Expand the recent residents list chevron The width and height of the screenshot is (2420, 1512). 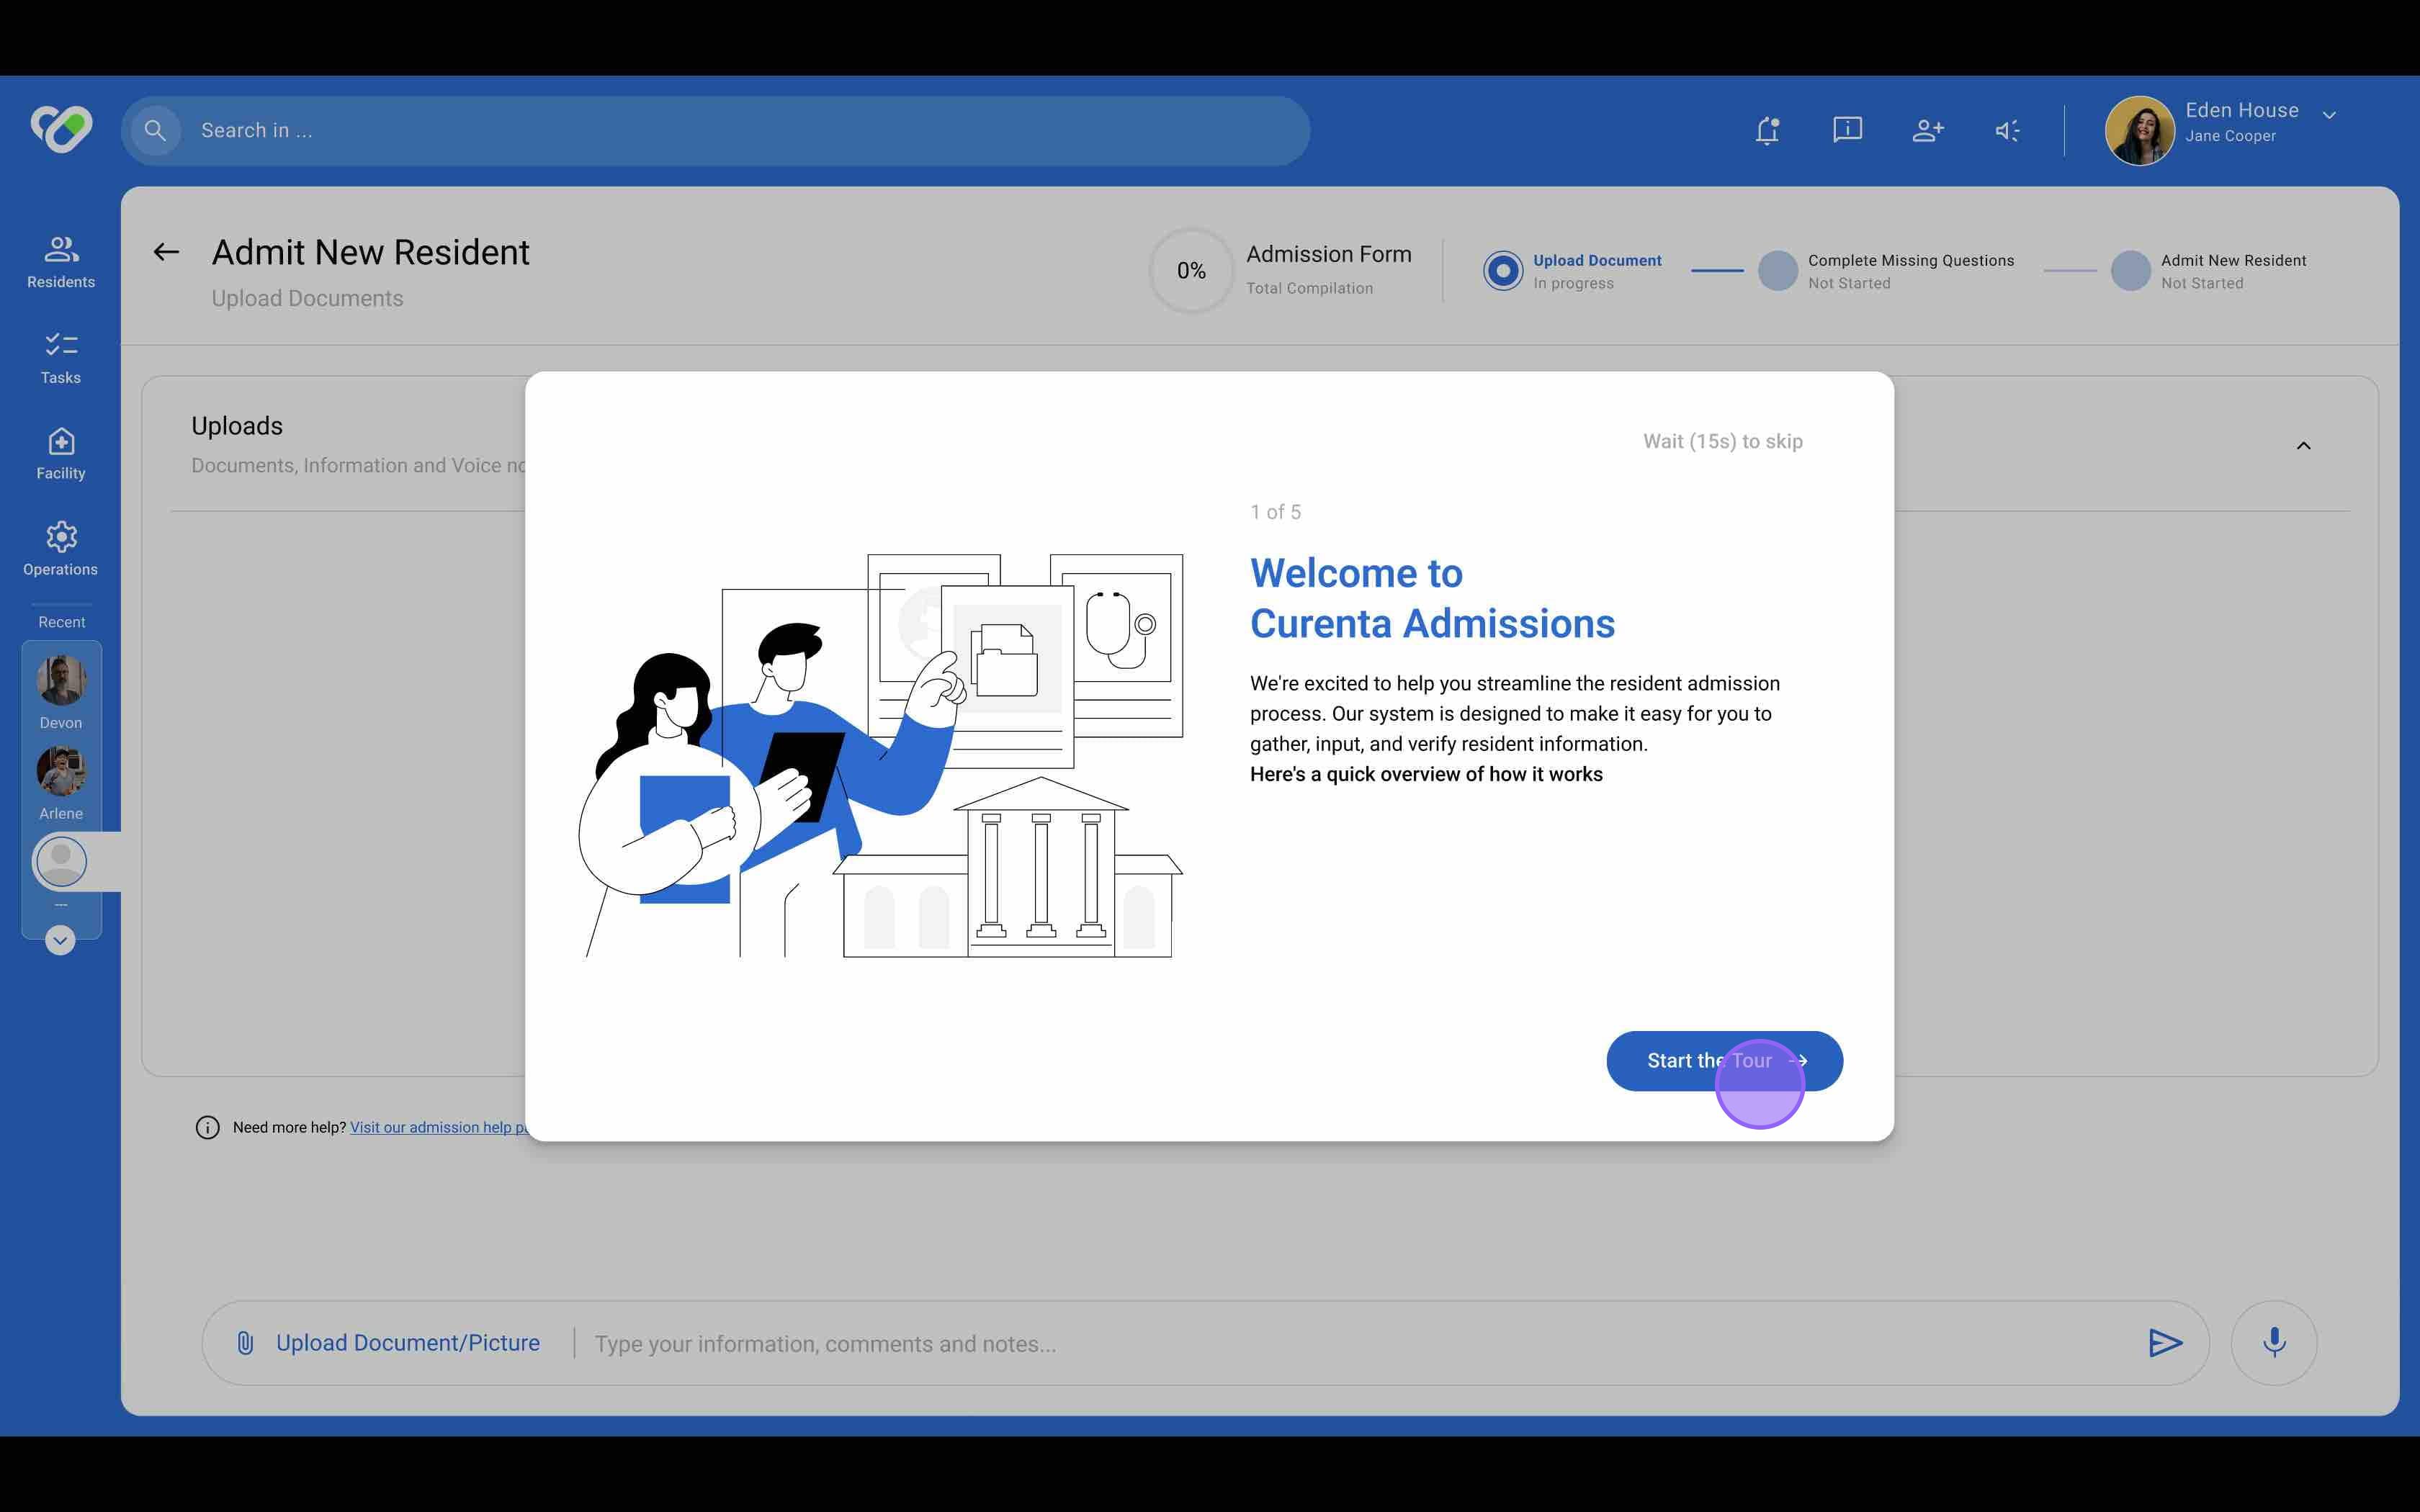pos(60,940)
